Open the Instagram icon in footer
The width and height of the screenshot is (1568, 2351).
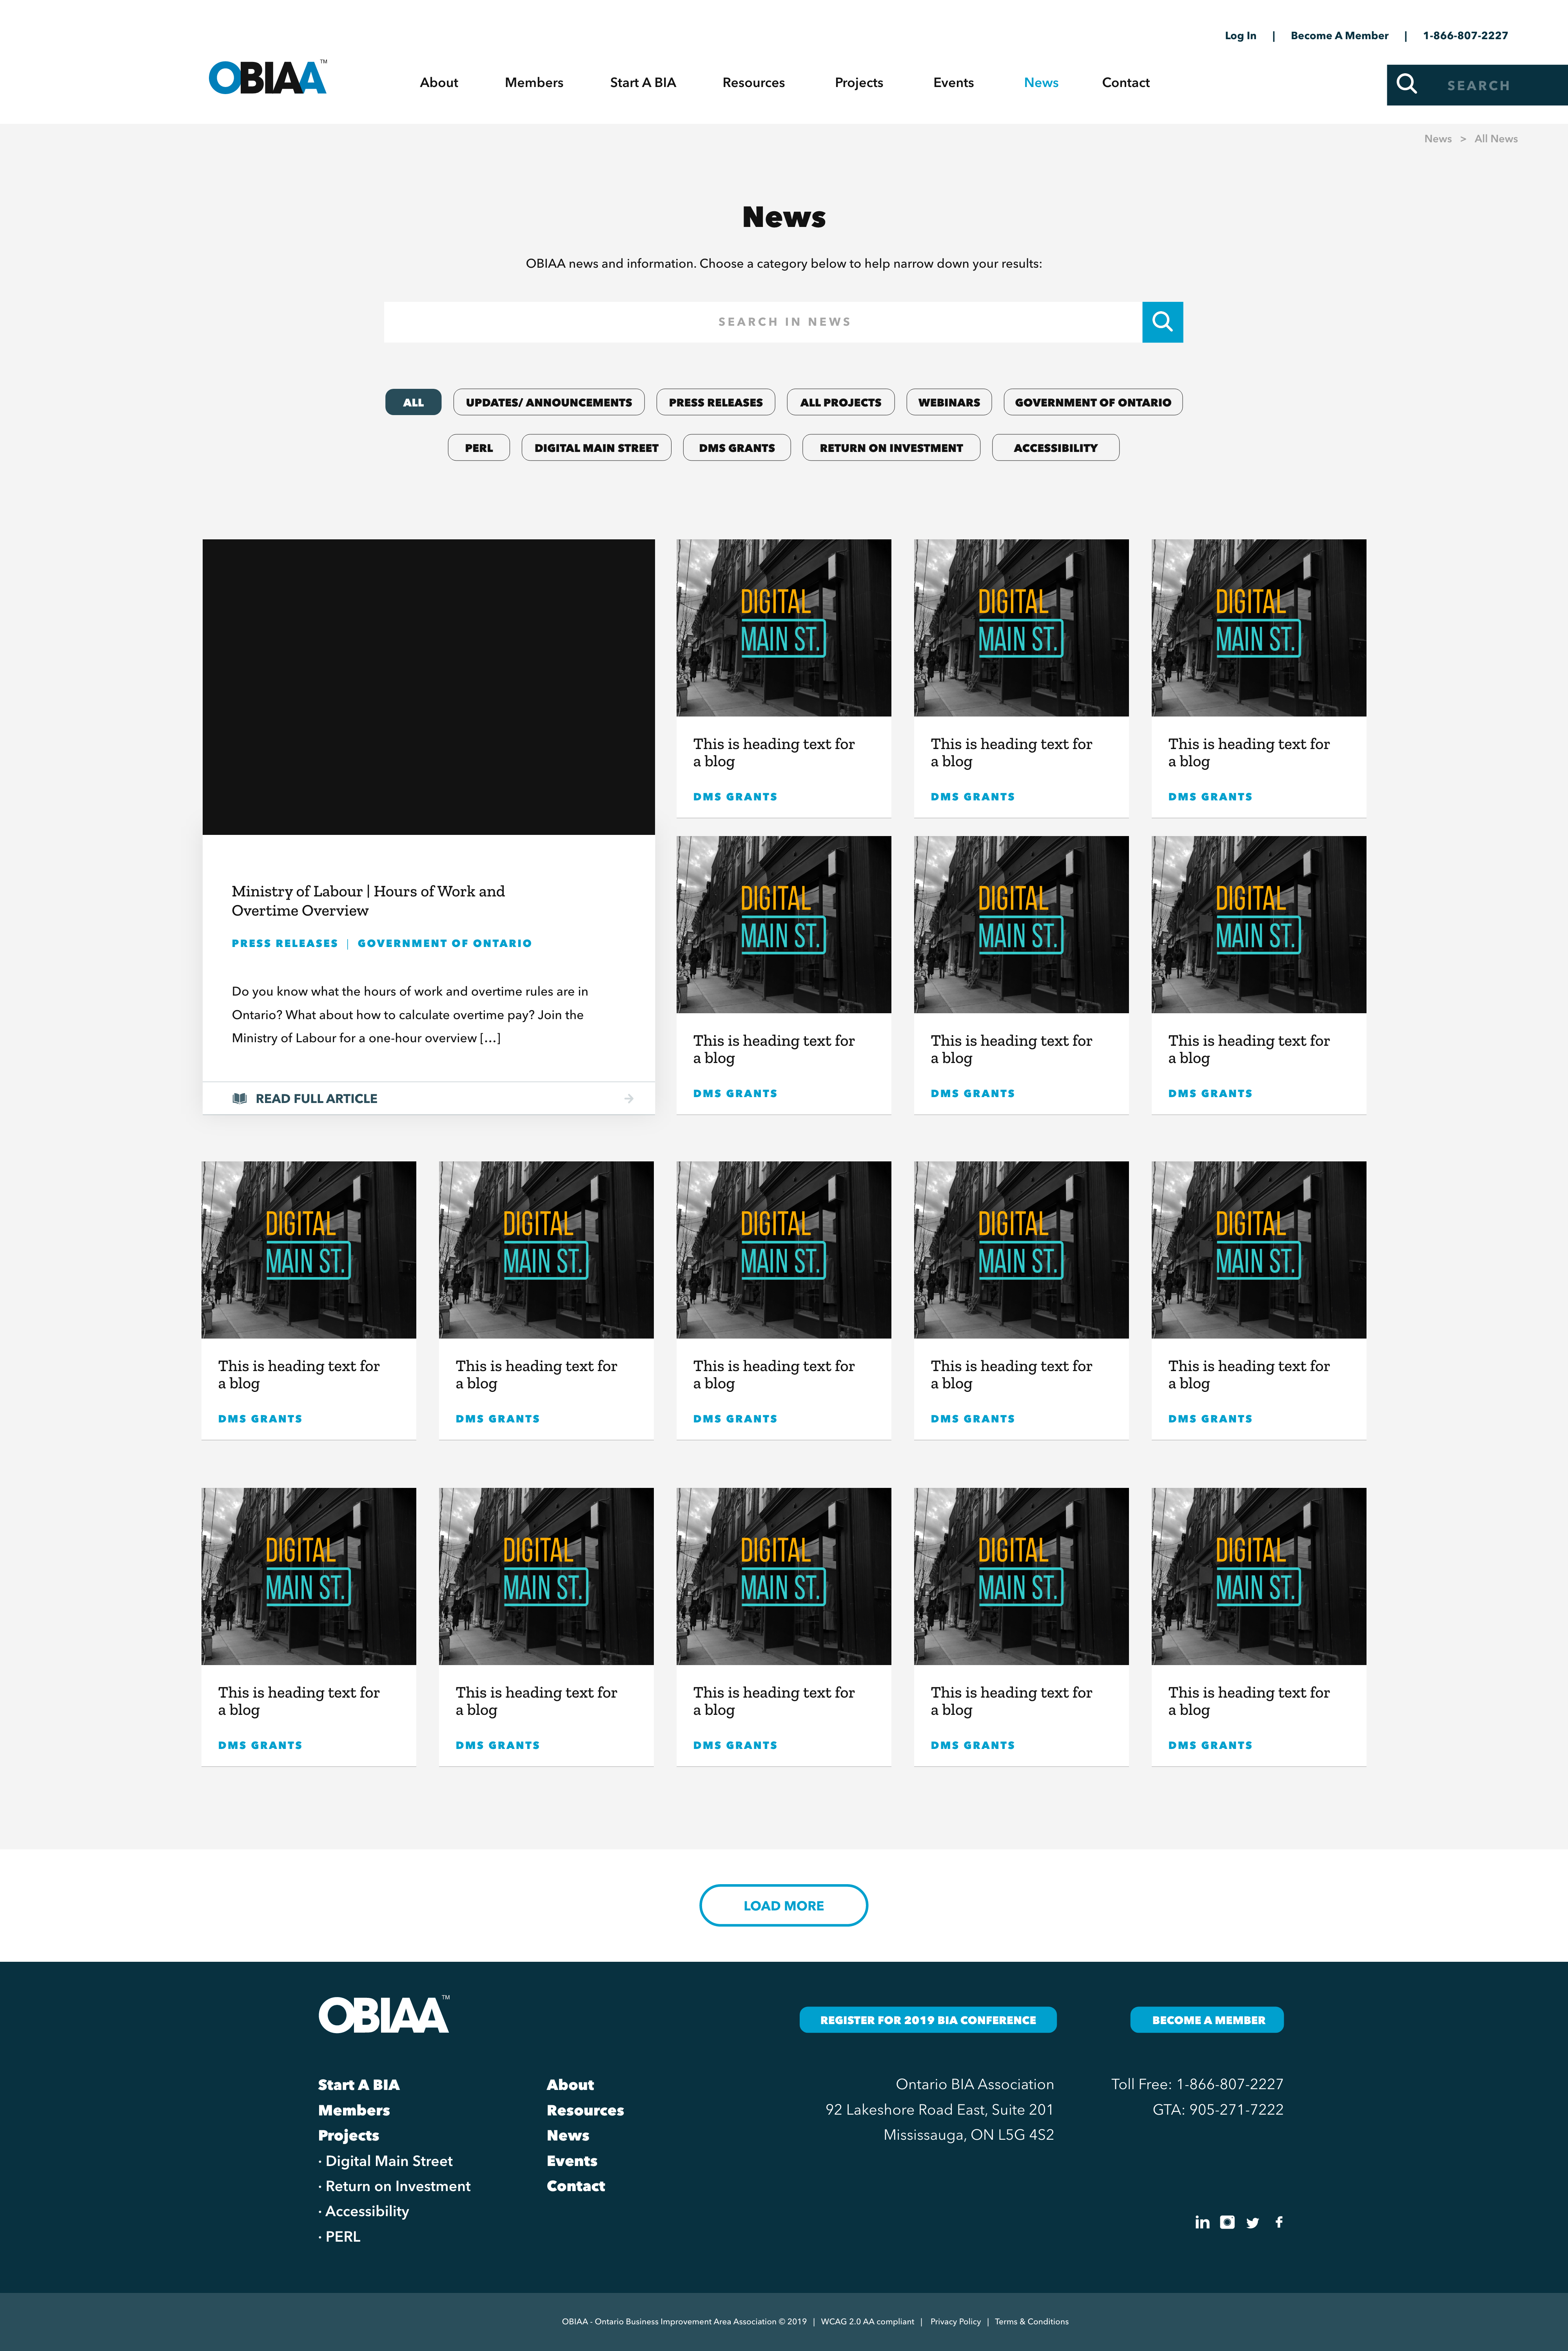point(1227,2222)
